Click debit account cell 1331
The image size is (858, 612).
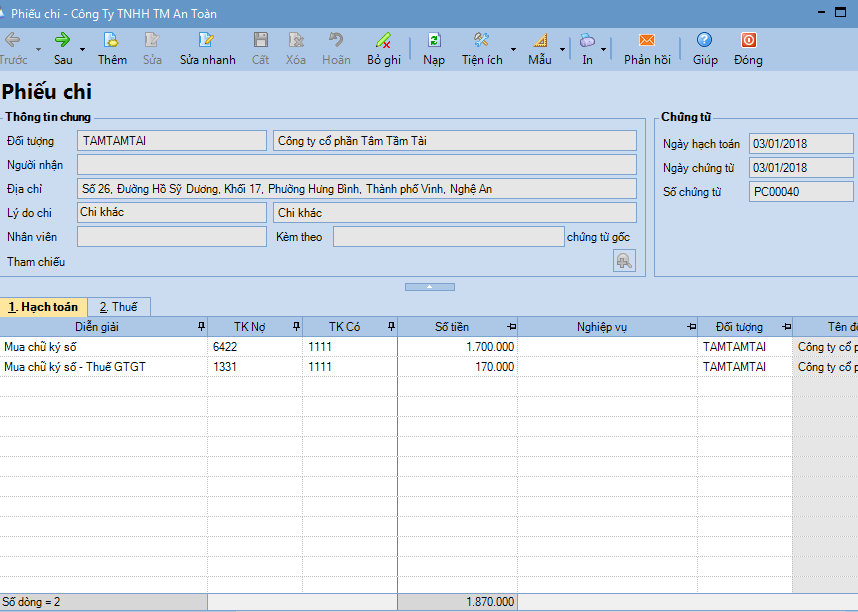coord(255,367)
